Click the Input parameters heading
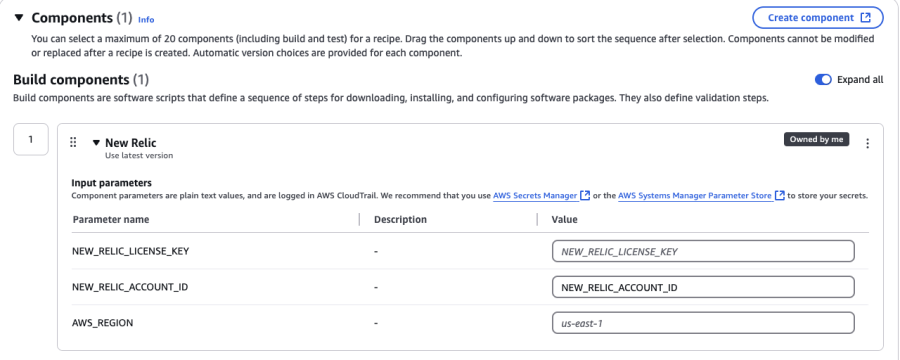The image size is (900, 360). (111, 183)
